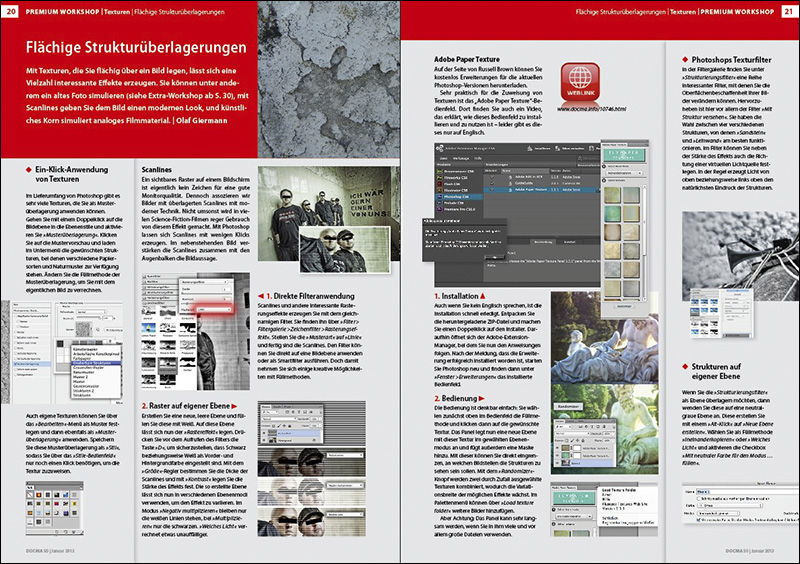The height and width of the screenshot is (564, 800).
Task: Click the pattern preview swatch in Musterüberlagerung dialog
Action: [x=84, y=329]
